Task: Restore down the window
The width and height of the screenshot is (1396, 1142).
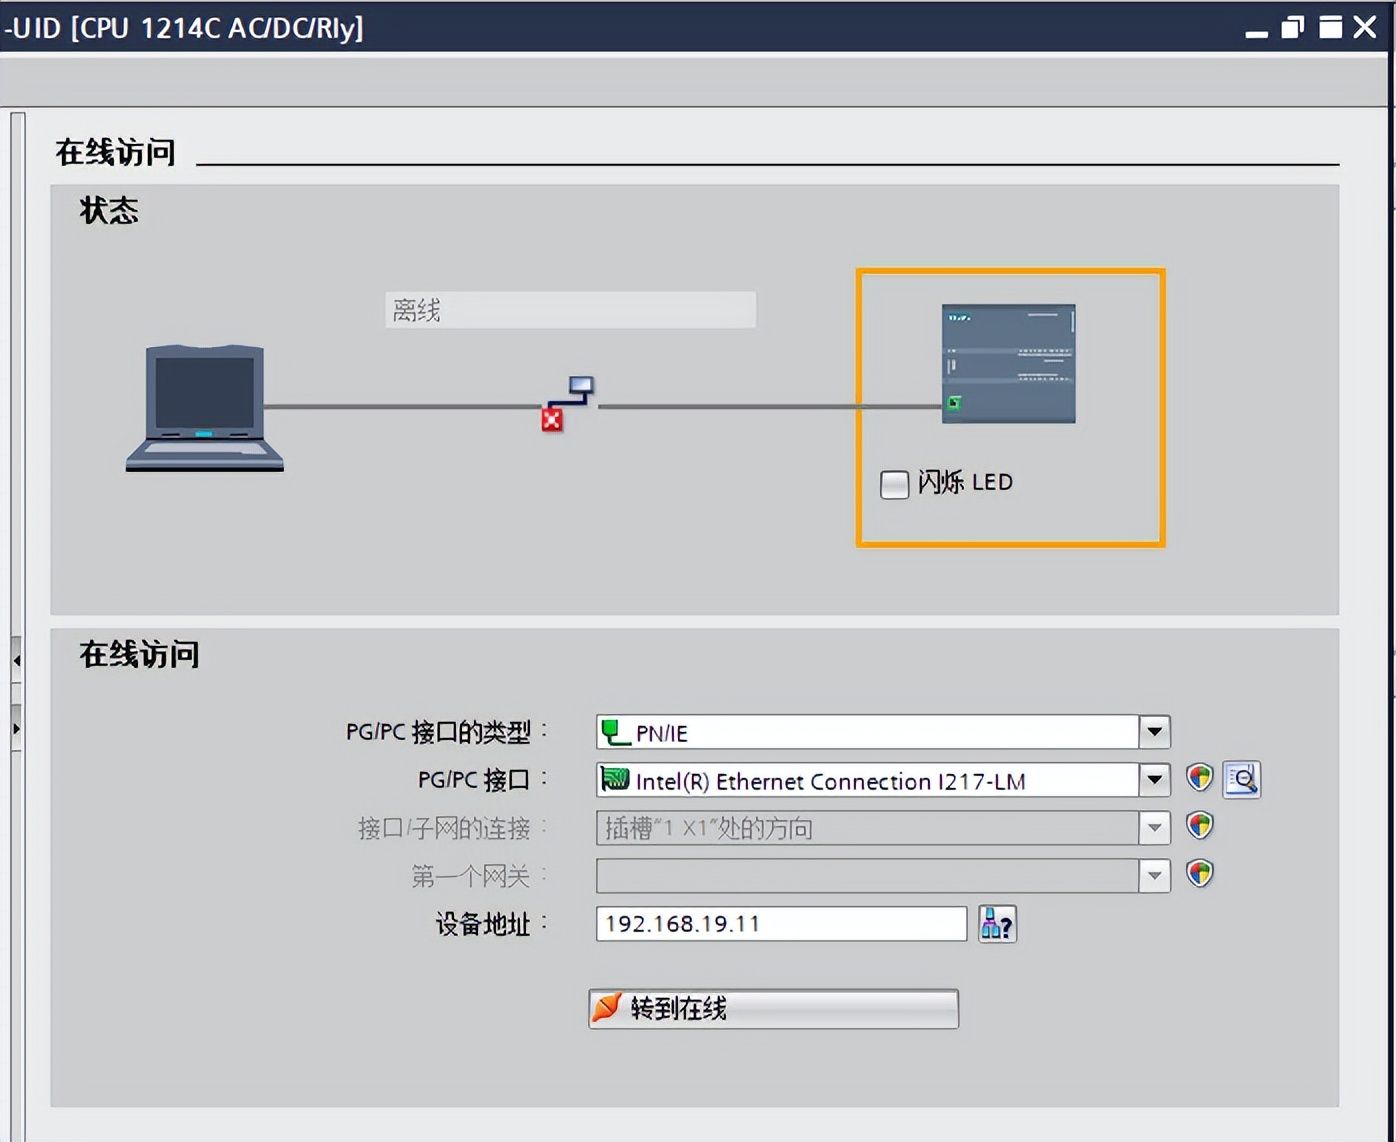Action: 1293,27
